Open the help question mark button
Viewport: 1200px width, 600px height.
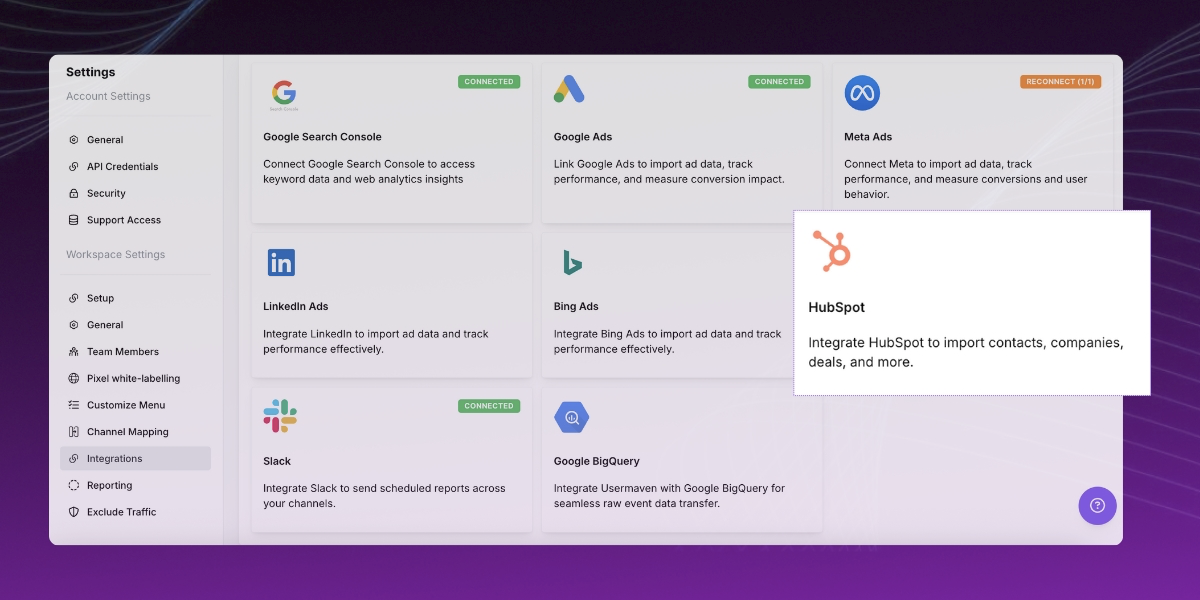tap(1097, 505)
